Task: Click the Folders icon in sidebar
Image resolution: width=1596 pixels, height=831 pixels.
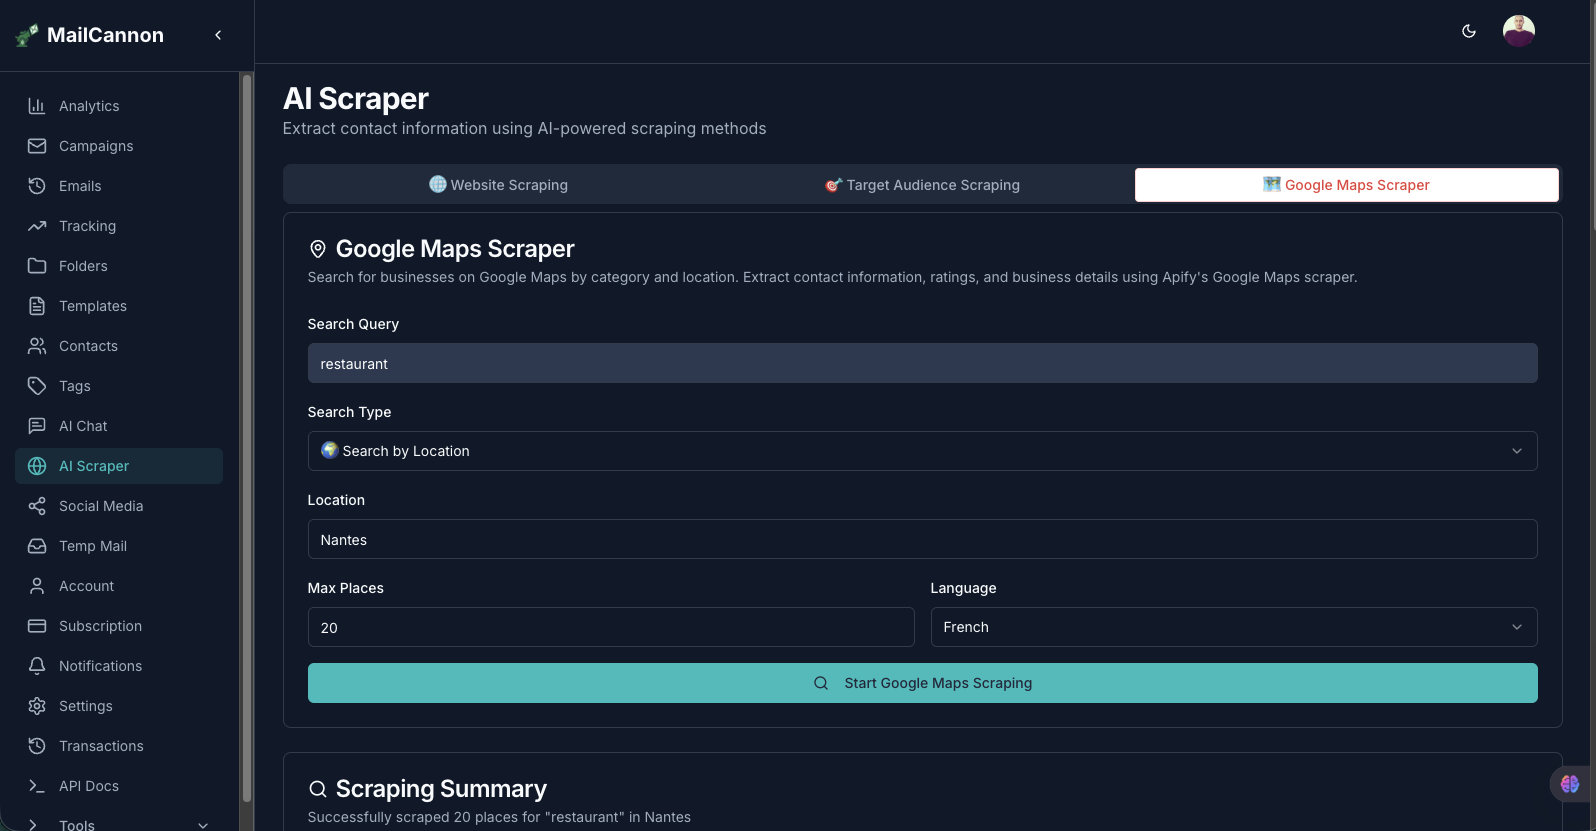Action: pos(37,266)
